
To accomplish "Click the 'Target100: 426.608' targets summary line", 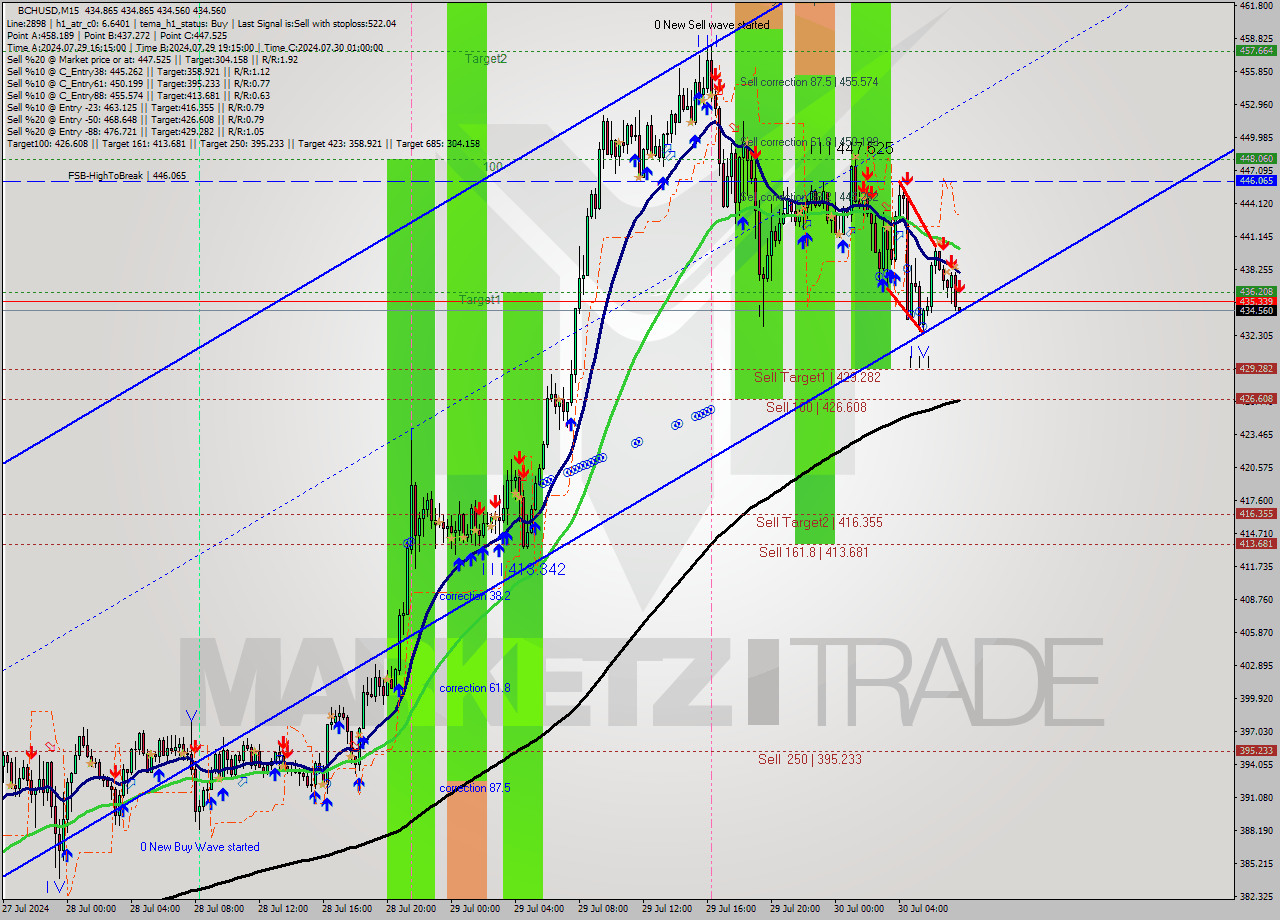I will pos(243,143).
